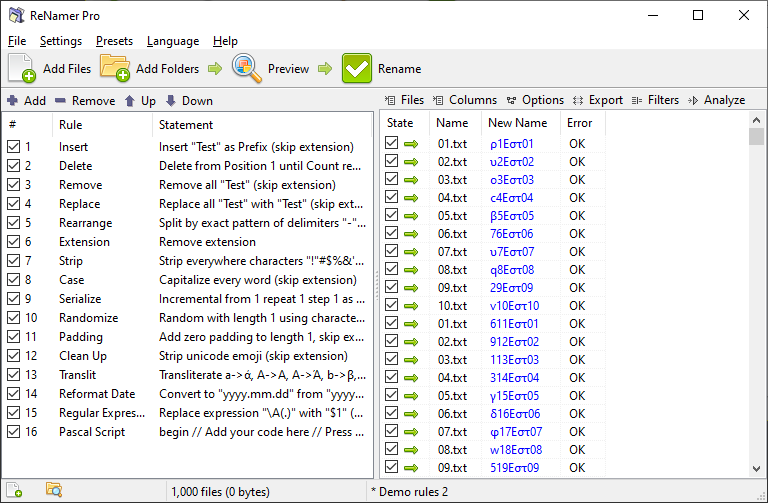Sort files by New Name column header

coord(517,123)
